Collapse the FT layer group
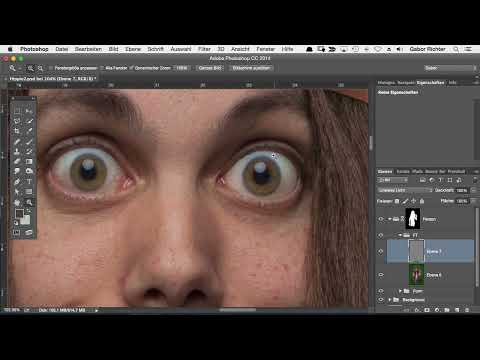Screen dimensions: 480x360 400,235
